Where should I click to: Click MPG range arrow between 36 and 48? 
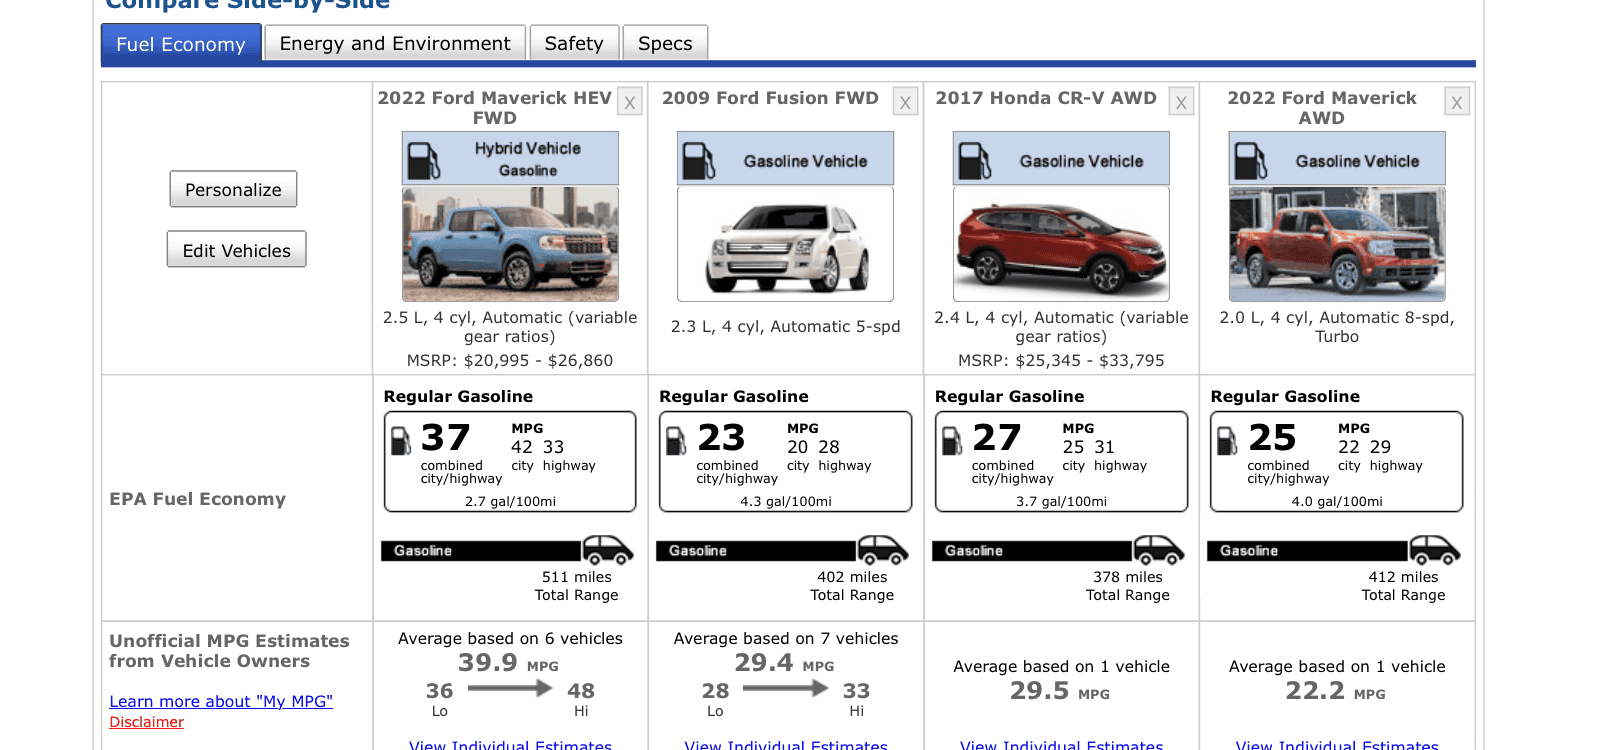pos(510,688)
